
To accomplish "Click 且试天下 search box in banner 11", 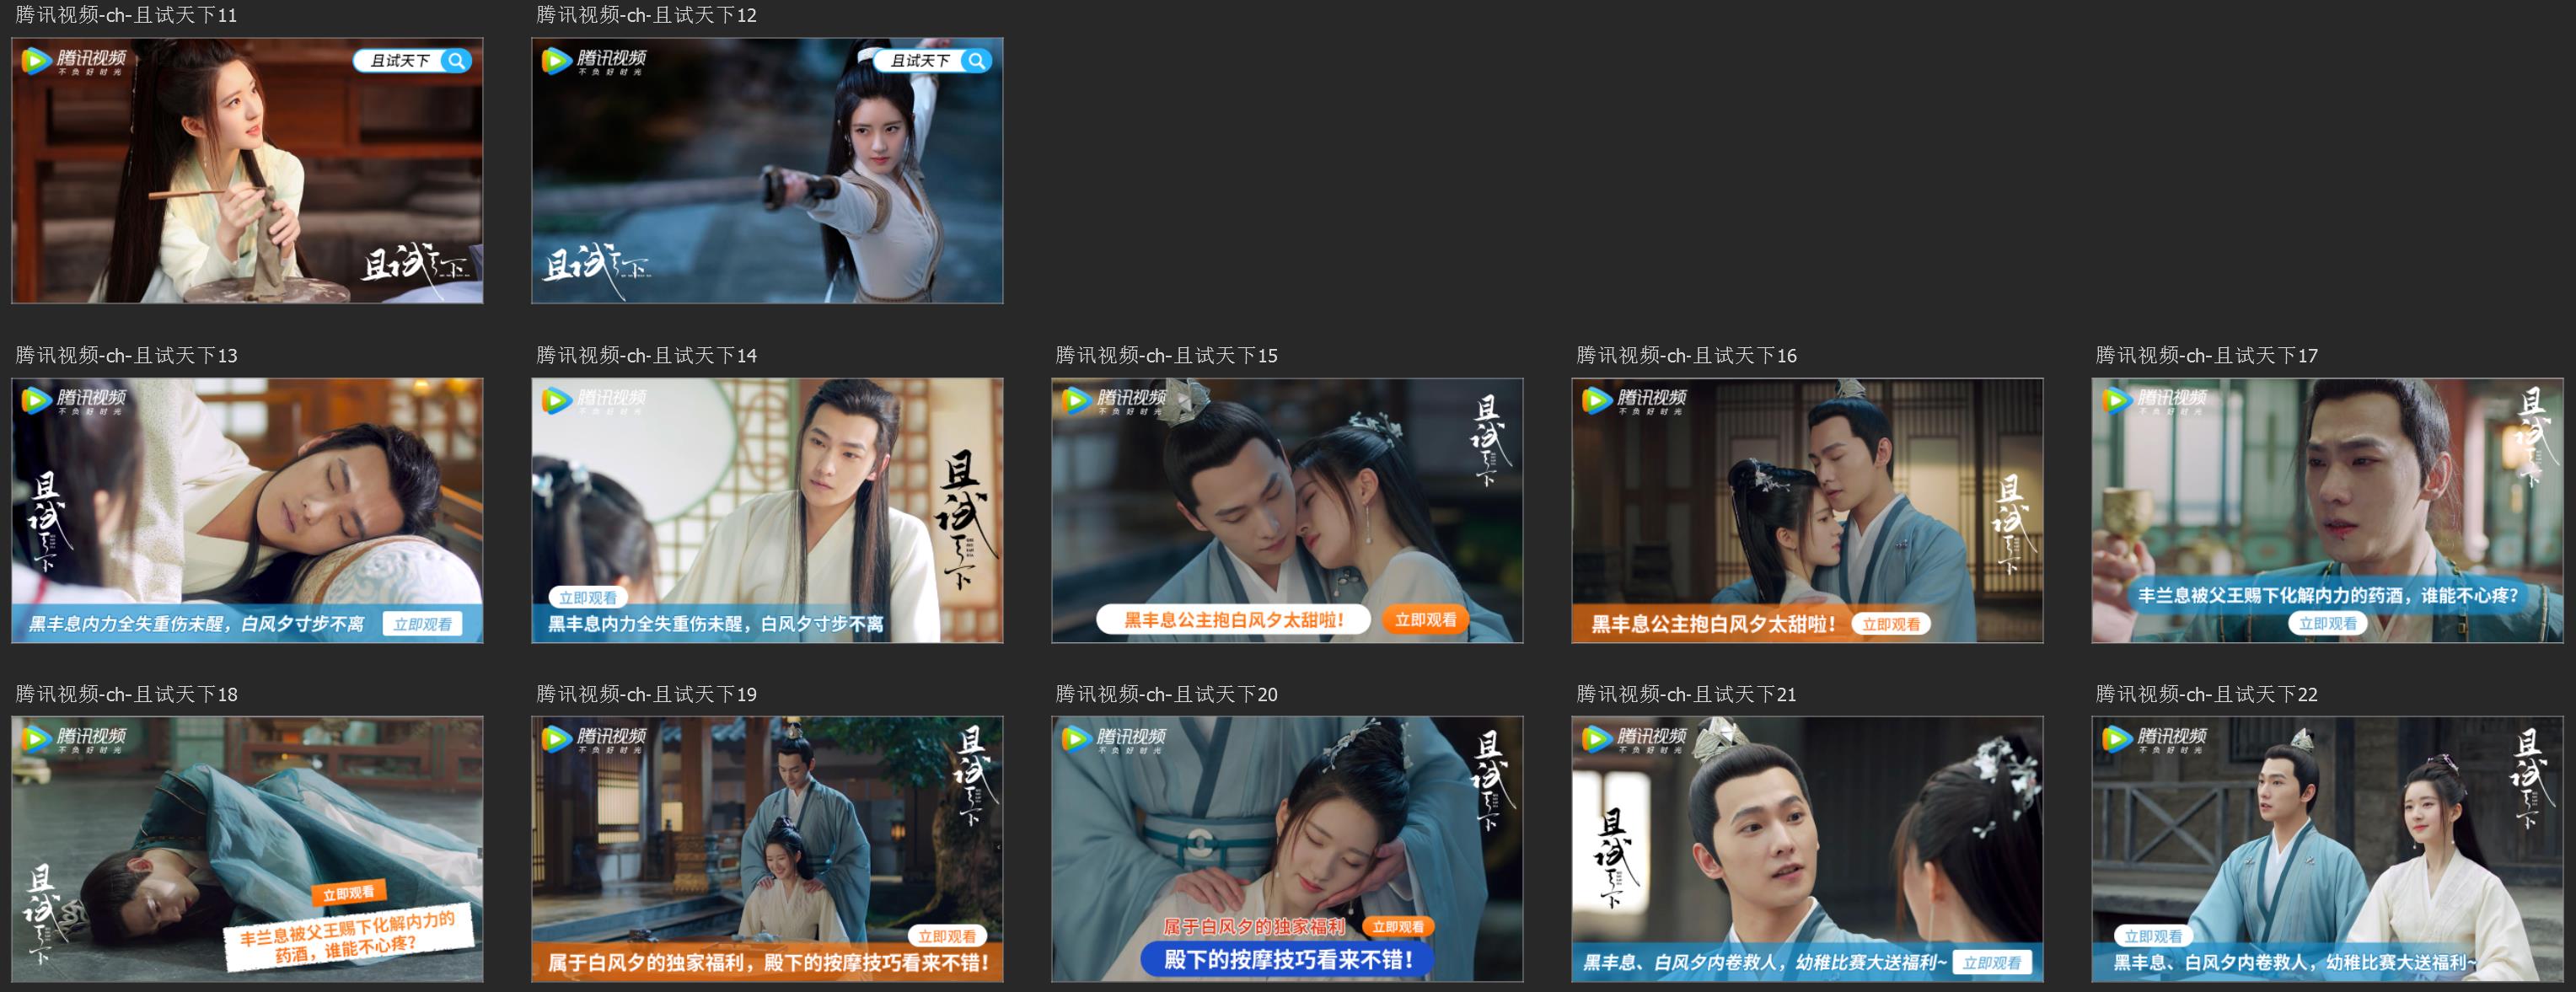I will (x=411, y=61).
